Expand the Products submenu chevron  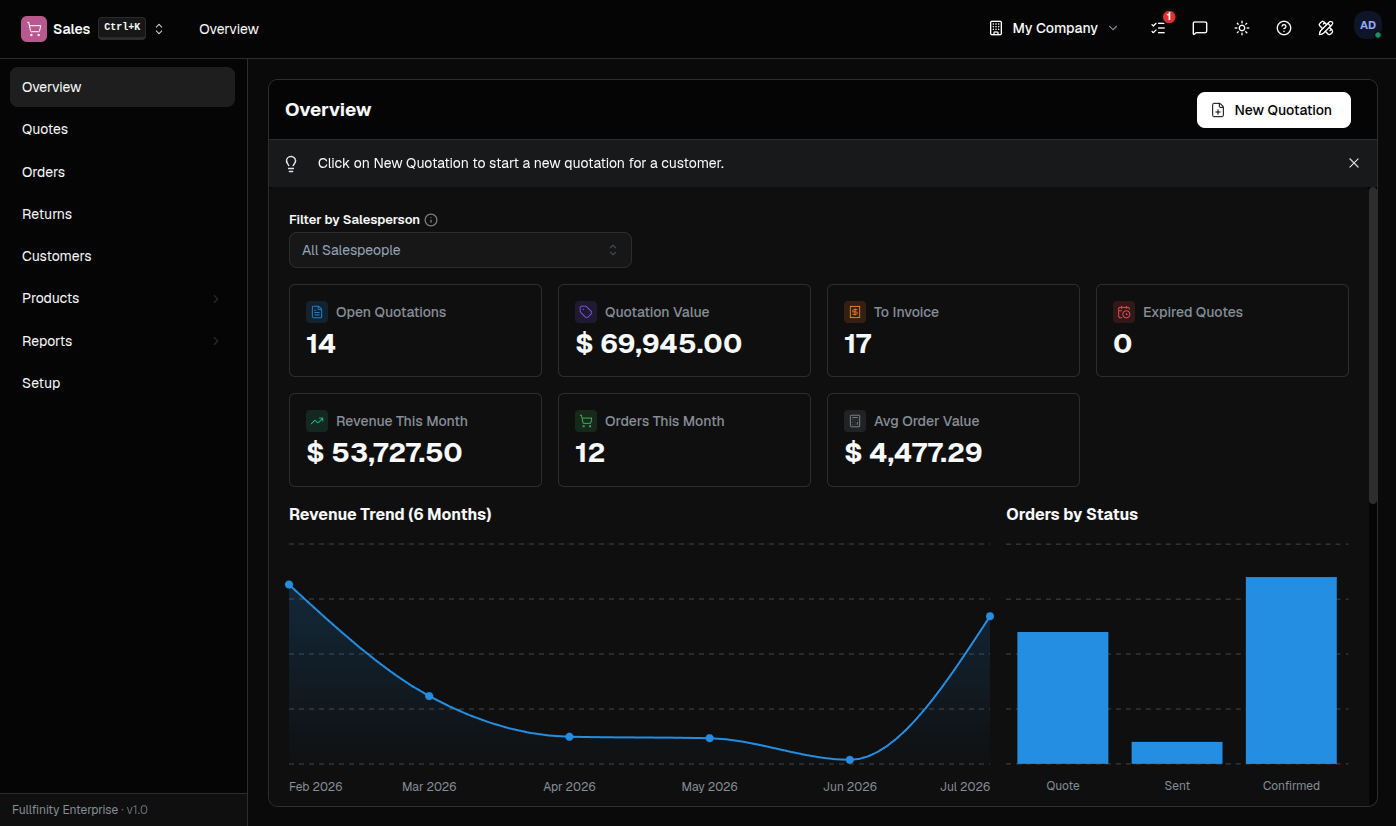[215, 299]
